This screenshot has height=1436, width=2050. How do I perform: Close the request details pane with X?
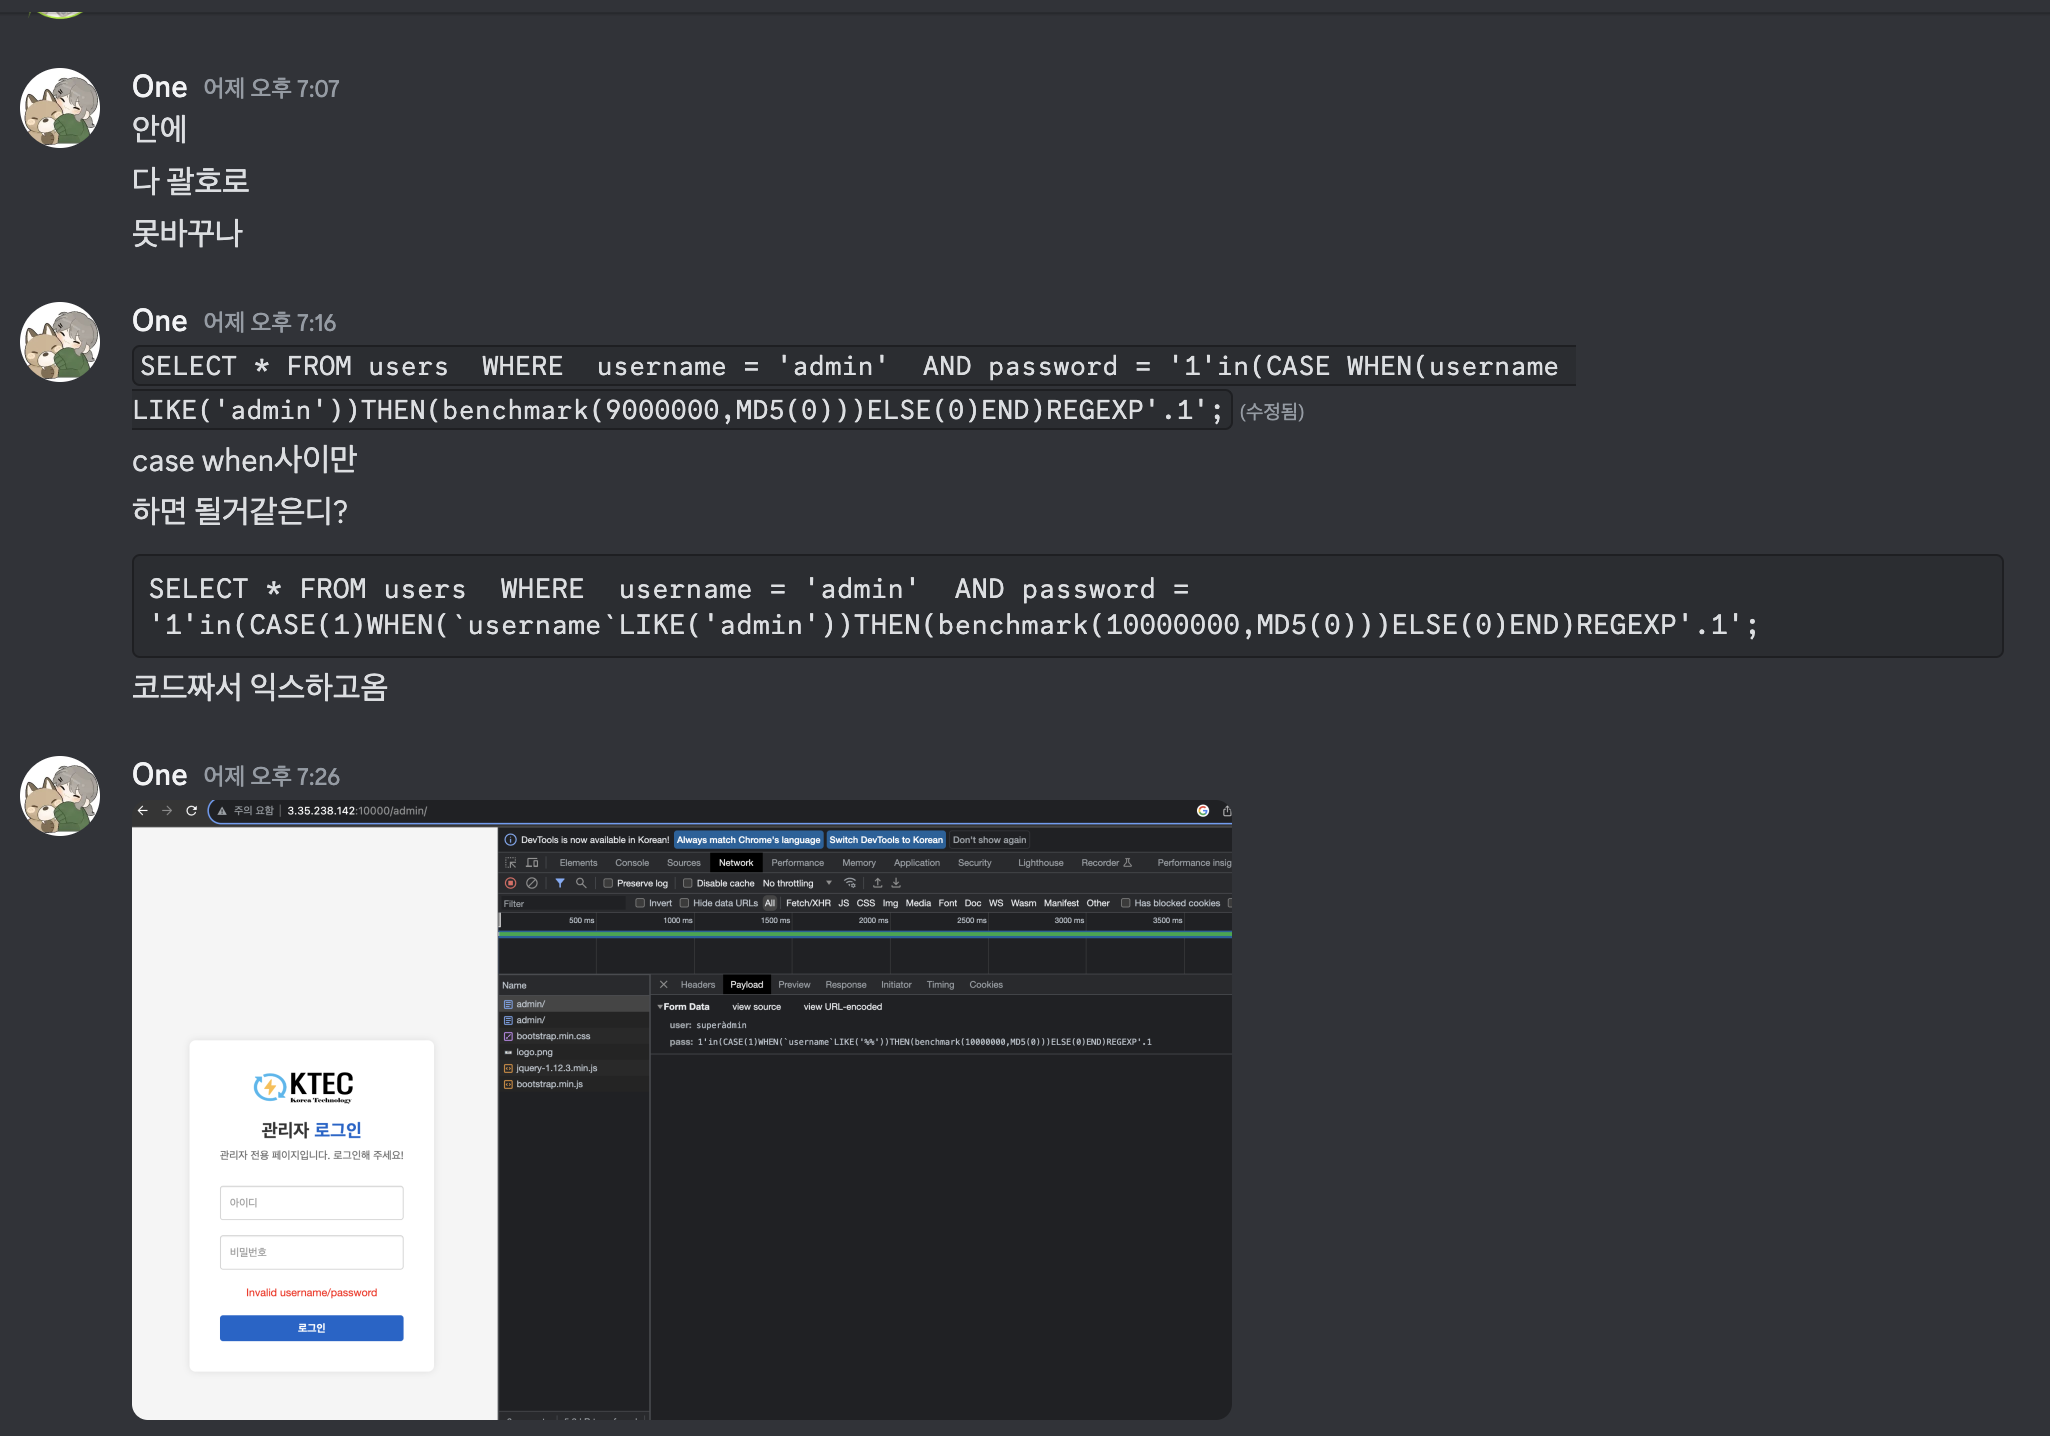coord(663,985)
